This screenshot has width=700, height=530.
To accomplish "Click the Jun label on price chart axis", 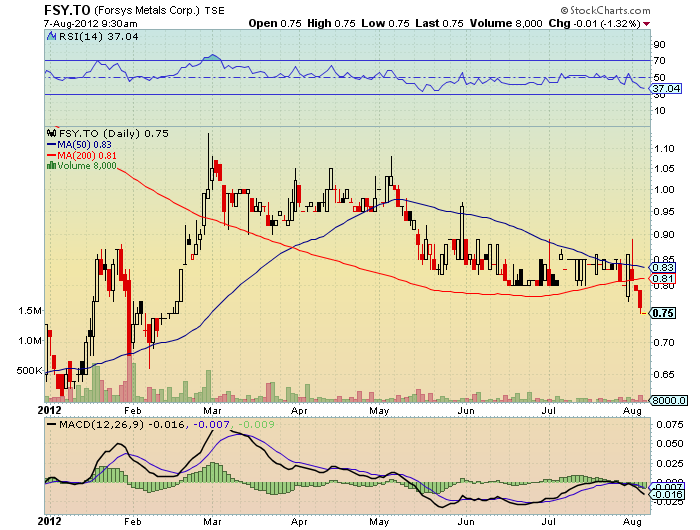I will point(466,410).
